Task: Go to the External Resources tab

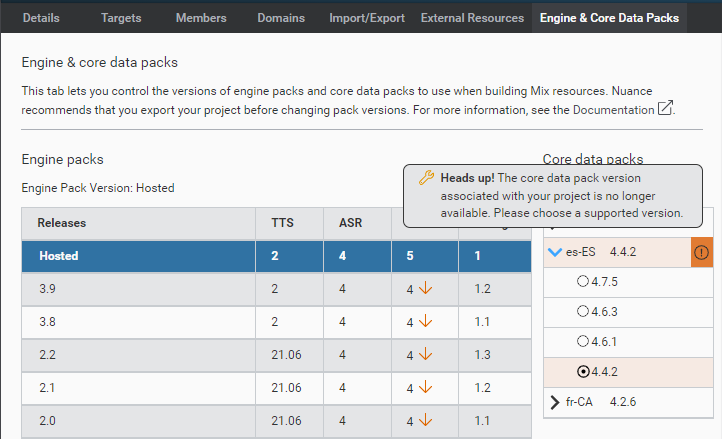Action: tap(472, 18)
